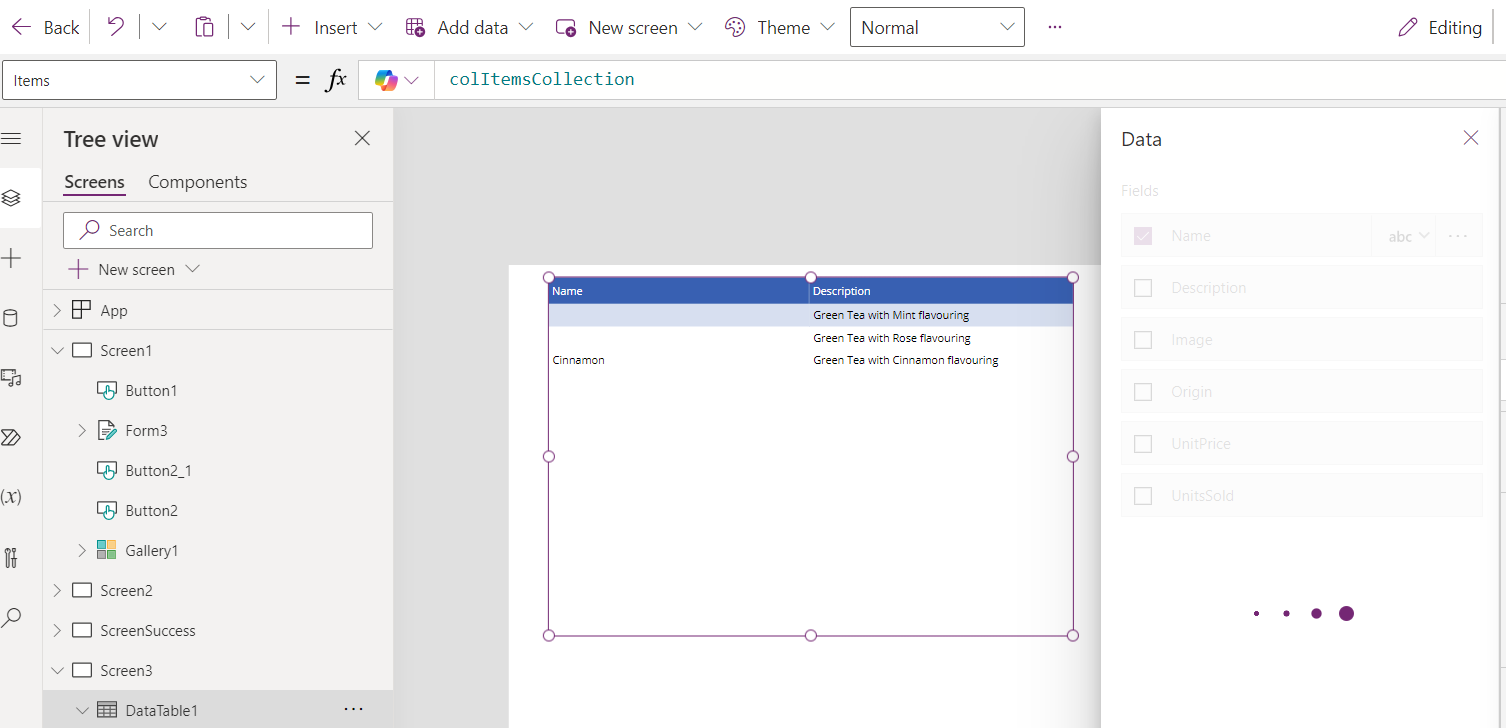Collapse the DataTable1 node
Viewport: 1506px width, 728px height.
coord(82,711)
